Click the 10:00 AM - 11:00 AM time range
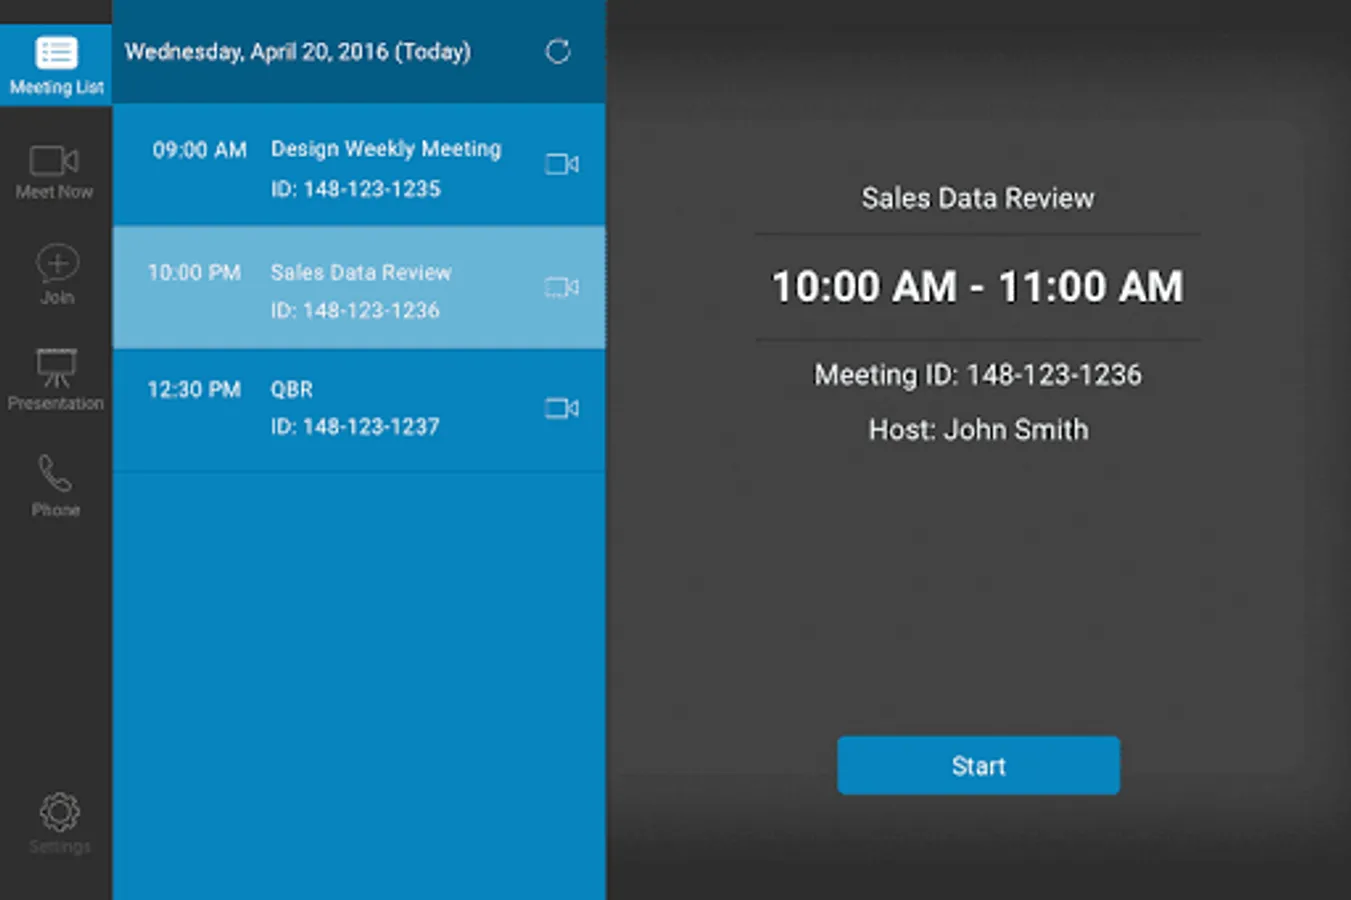1351x900 pixels. [x=978, y=287]
